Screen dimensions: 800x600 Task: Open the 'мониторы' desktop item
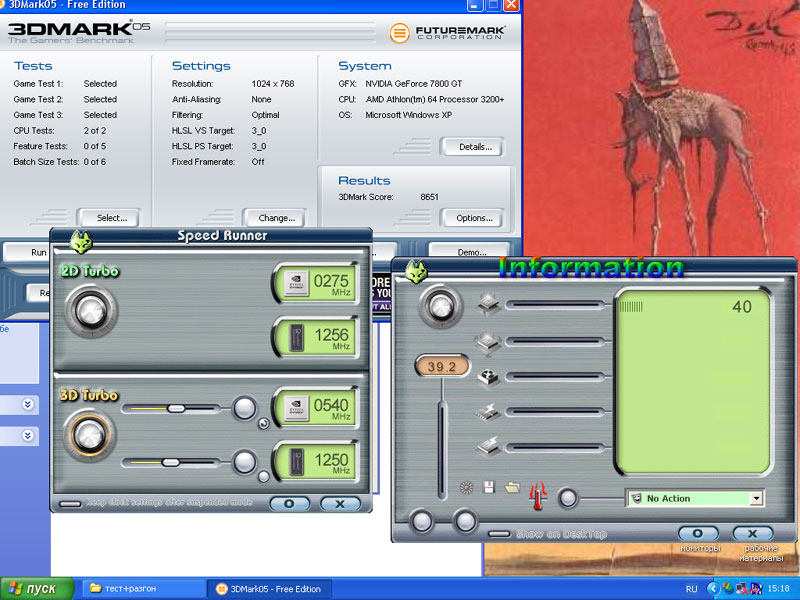(701, 548)
